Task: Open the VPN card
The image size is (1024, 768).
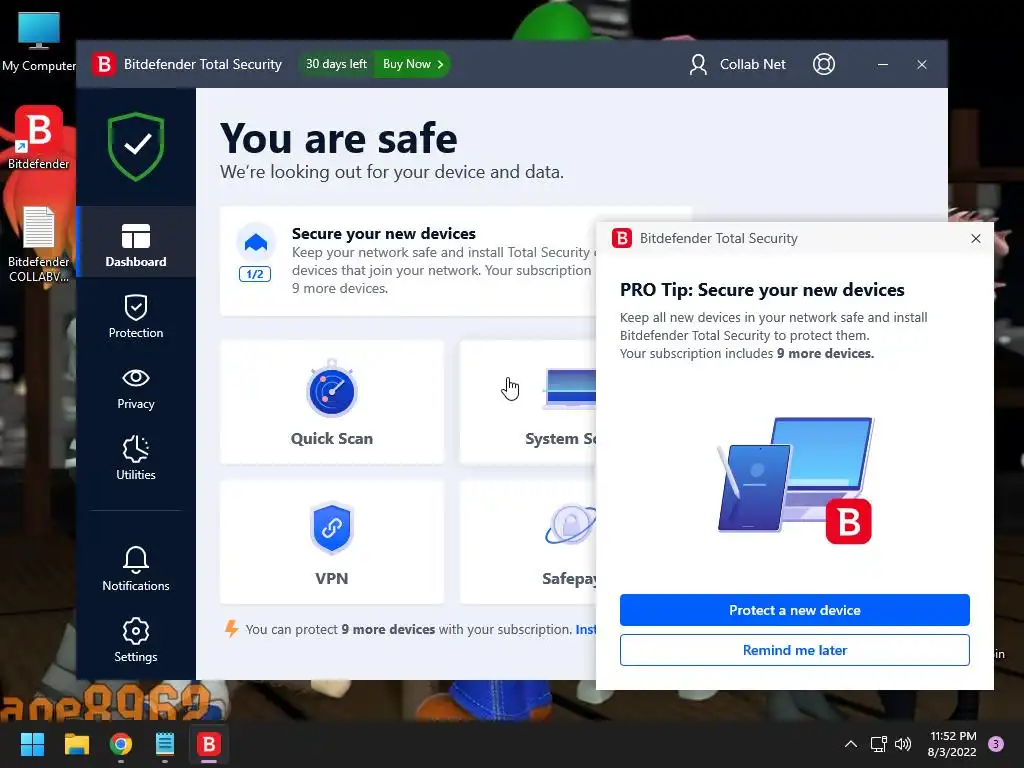Action: [332, 542]
